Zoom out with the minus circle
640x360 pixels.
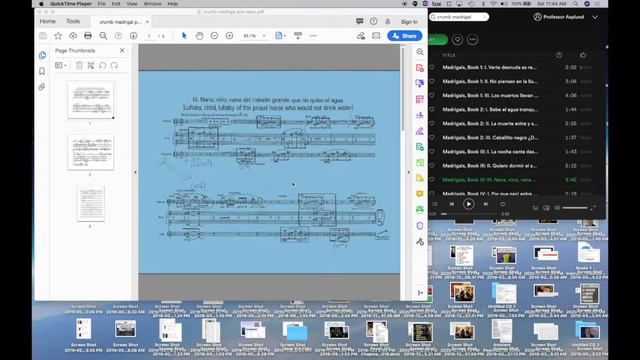click(x=214, y=36)
